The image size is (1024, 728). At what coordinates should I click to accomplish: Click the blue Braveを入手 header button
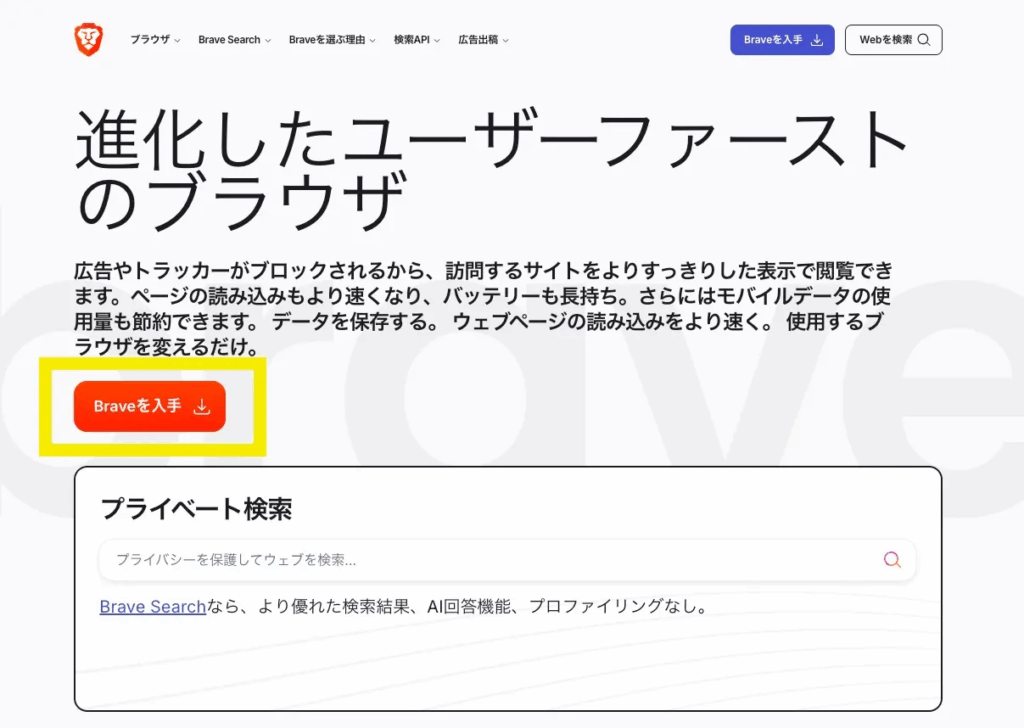tap(782, 40)
